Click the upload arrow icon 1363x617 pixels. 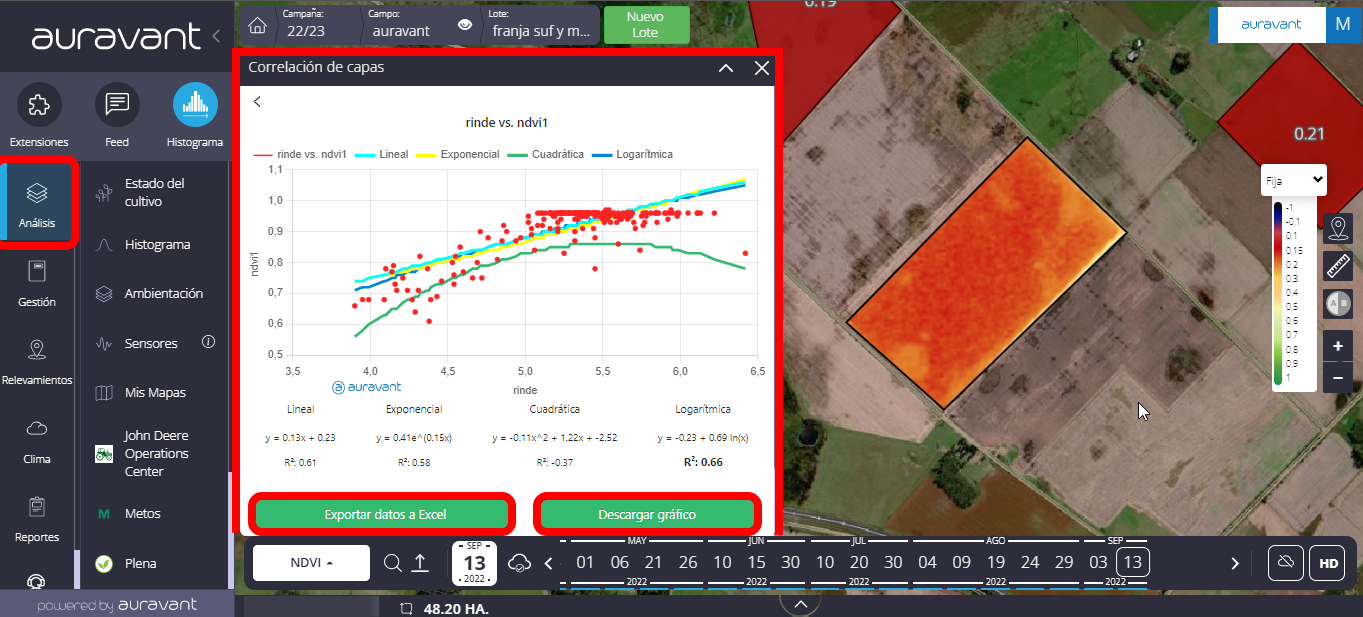[420, 563]
